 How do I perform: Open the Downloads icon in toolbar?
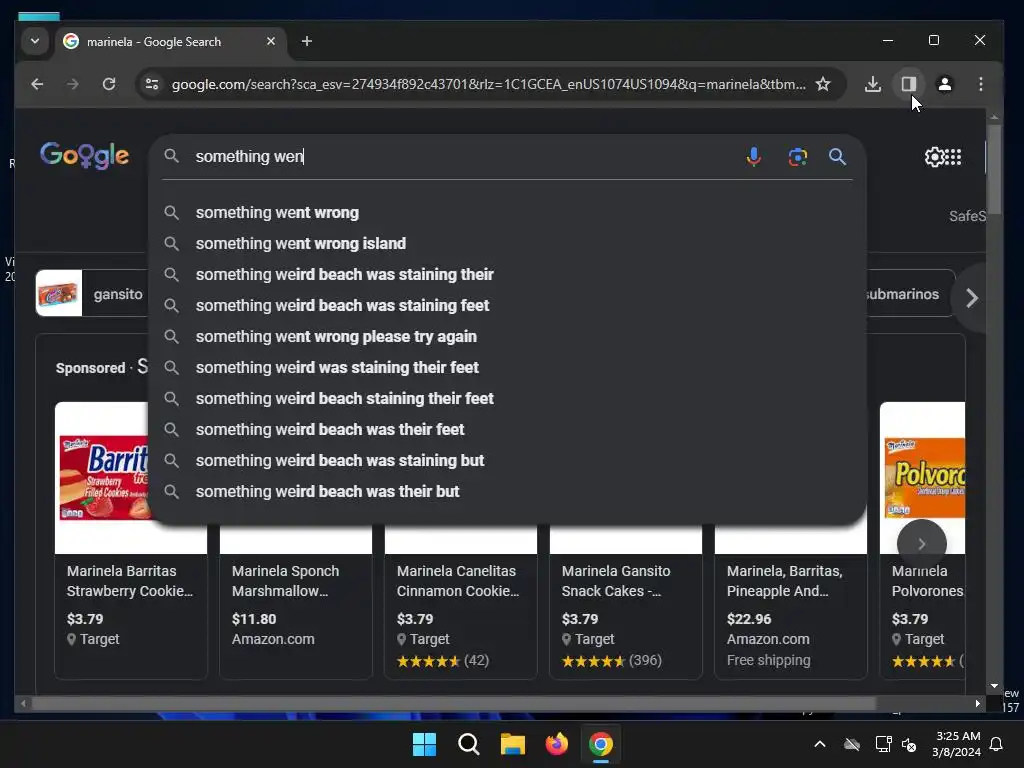872,84
